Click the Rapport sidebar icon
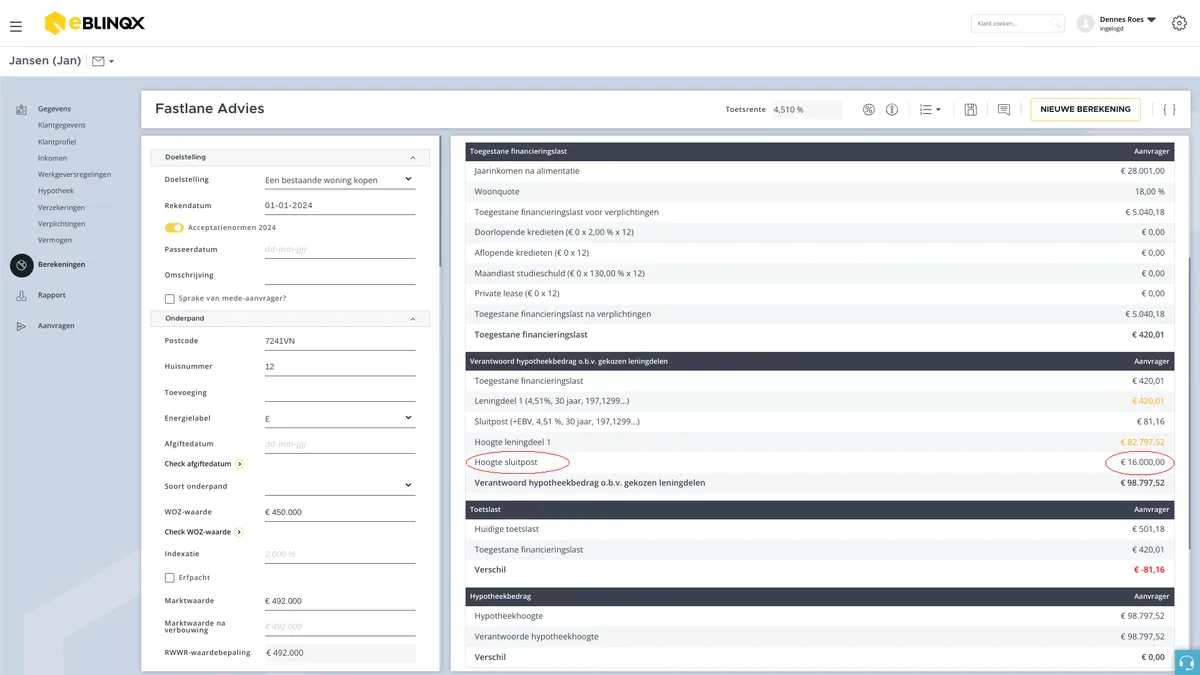The image size is (1200, 675). [x=21, y=296]
